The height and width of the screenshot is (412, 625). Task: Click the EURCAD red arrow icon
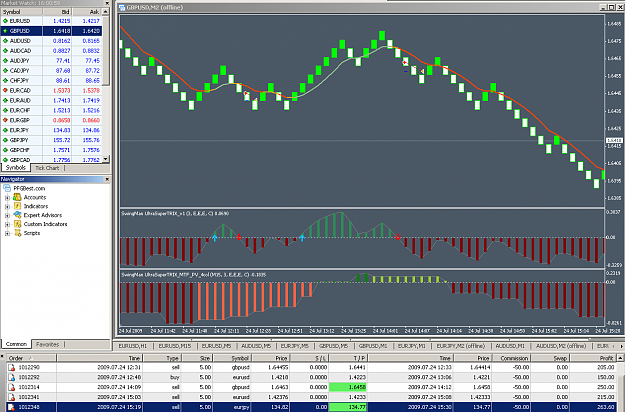5,90
